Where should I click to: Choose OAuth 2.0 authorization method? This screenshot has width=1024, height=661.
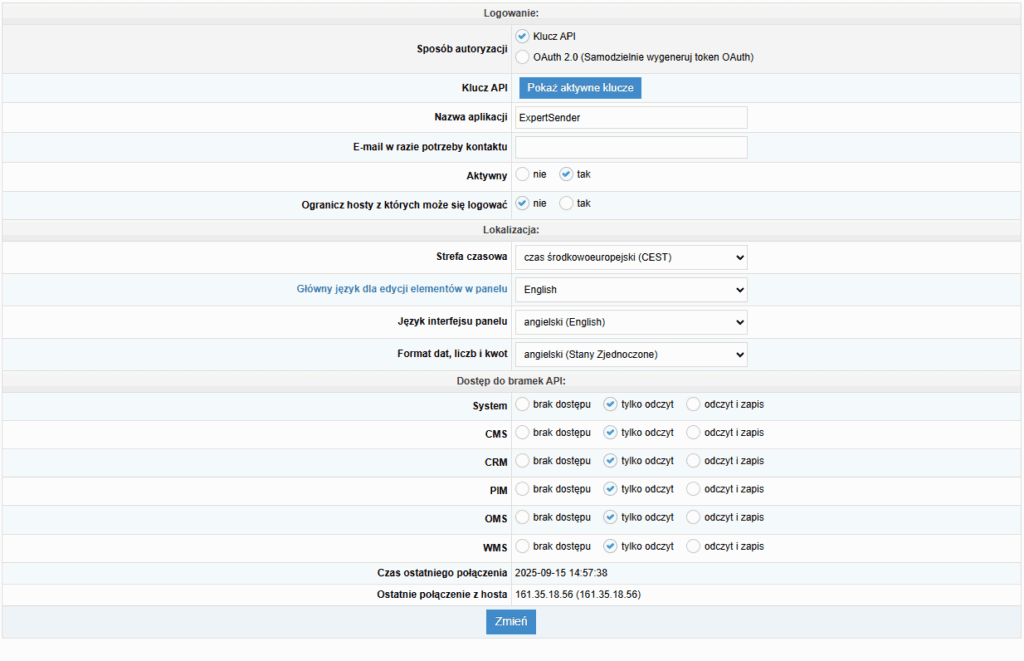(522, 57)
